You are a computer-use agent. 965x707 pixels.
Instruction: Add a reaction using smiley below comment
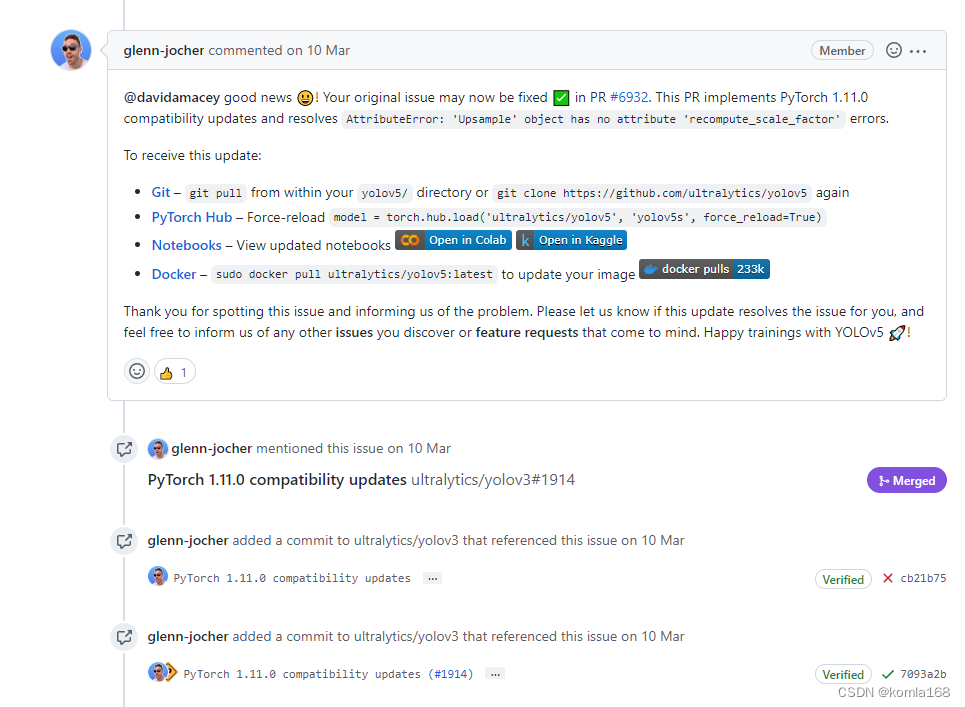(137, 372)
